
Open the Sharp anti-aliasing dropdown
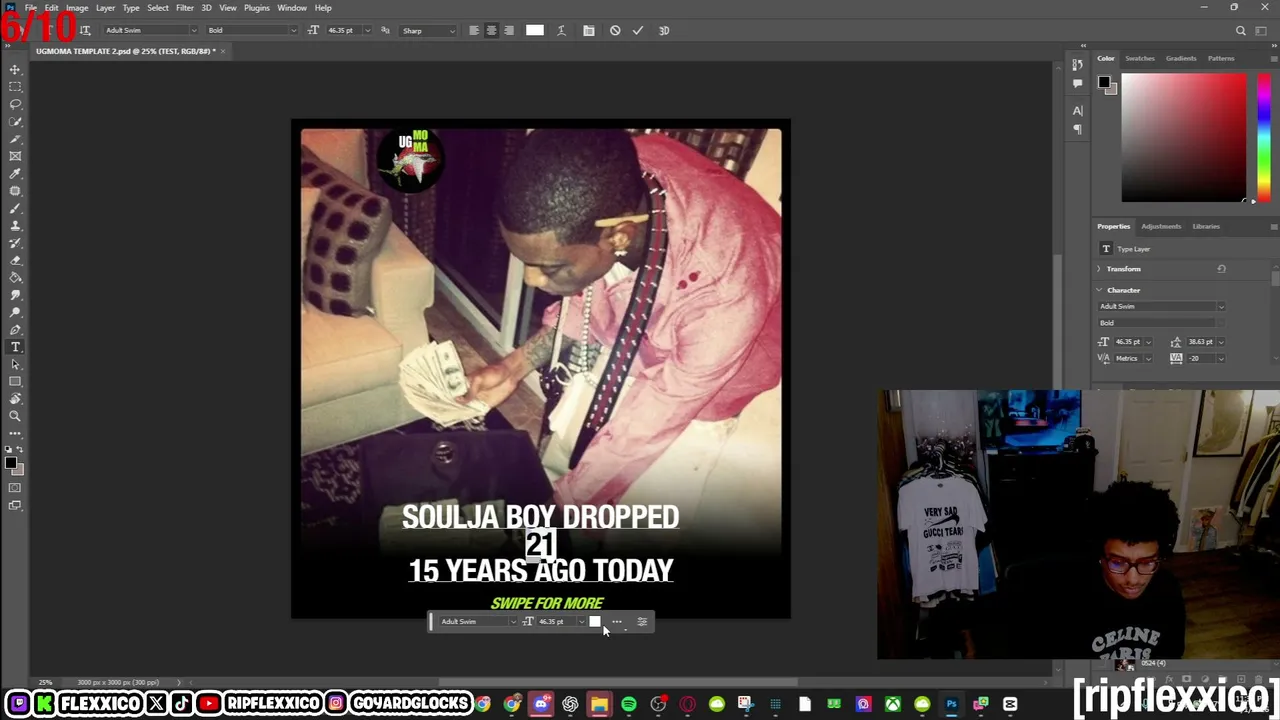(x=428, y=30)
